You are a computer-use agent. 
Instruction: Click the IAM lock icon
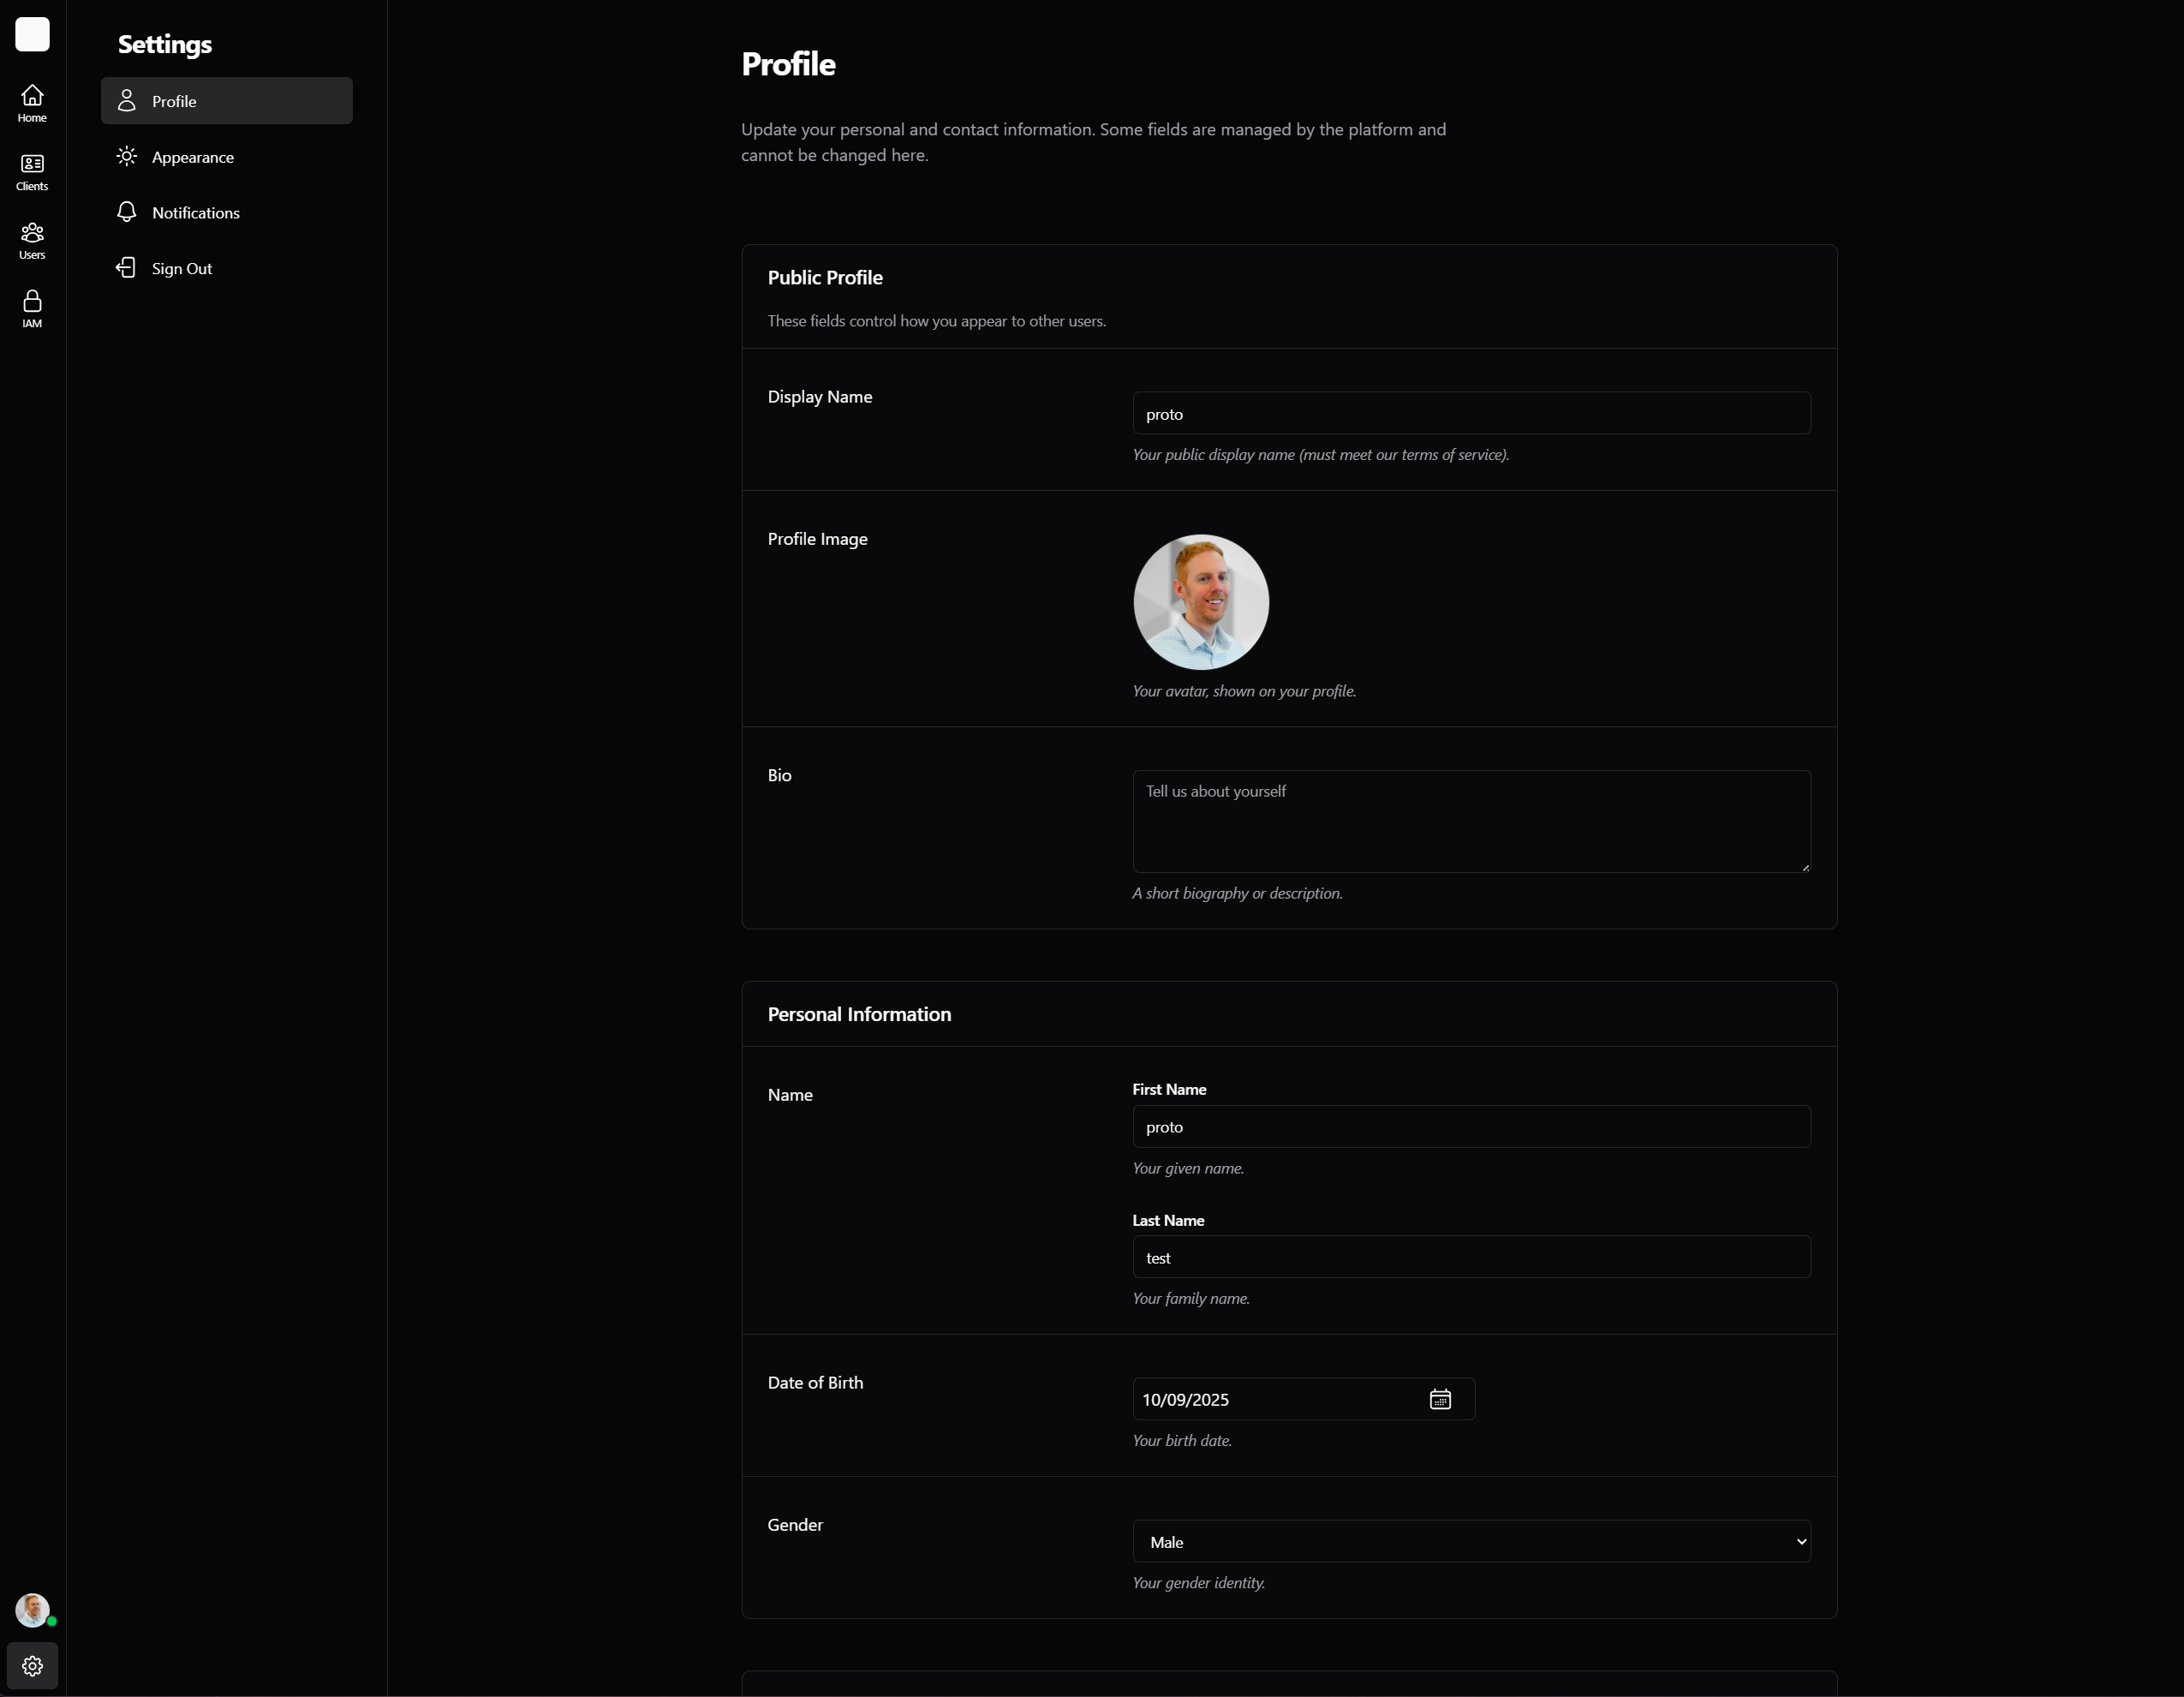tap(32, 308)
